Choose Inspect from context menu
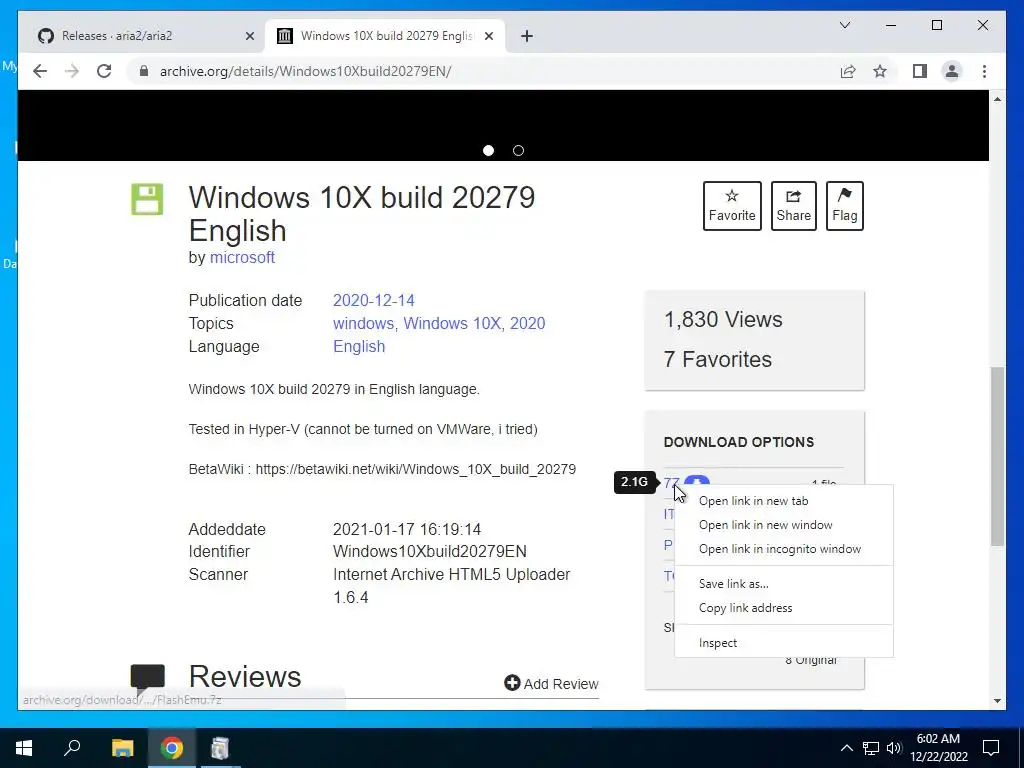Viewport: 1024px width, 768px height. (x=784, y=643)
